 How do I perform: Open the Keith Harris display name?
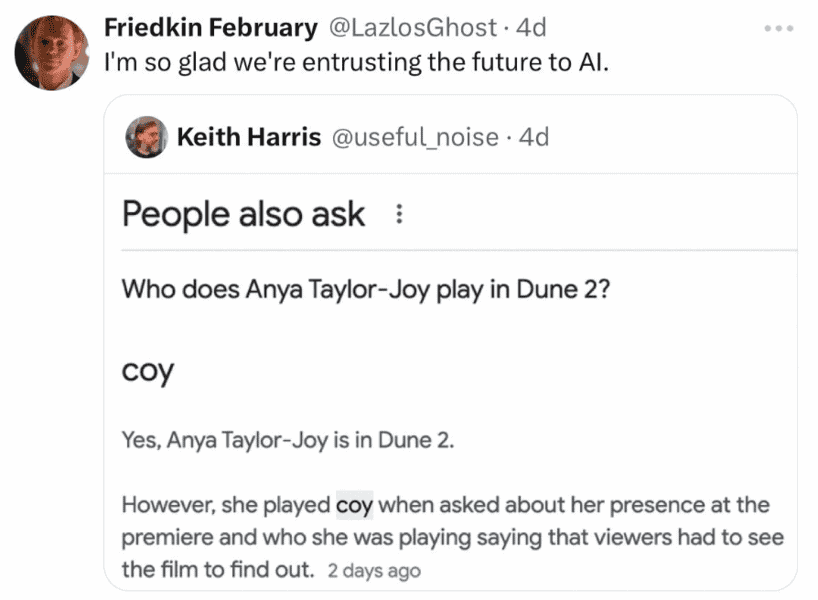tap(249, 137)
